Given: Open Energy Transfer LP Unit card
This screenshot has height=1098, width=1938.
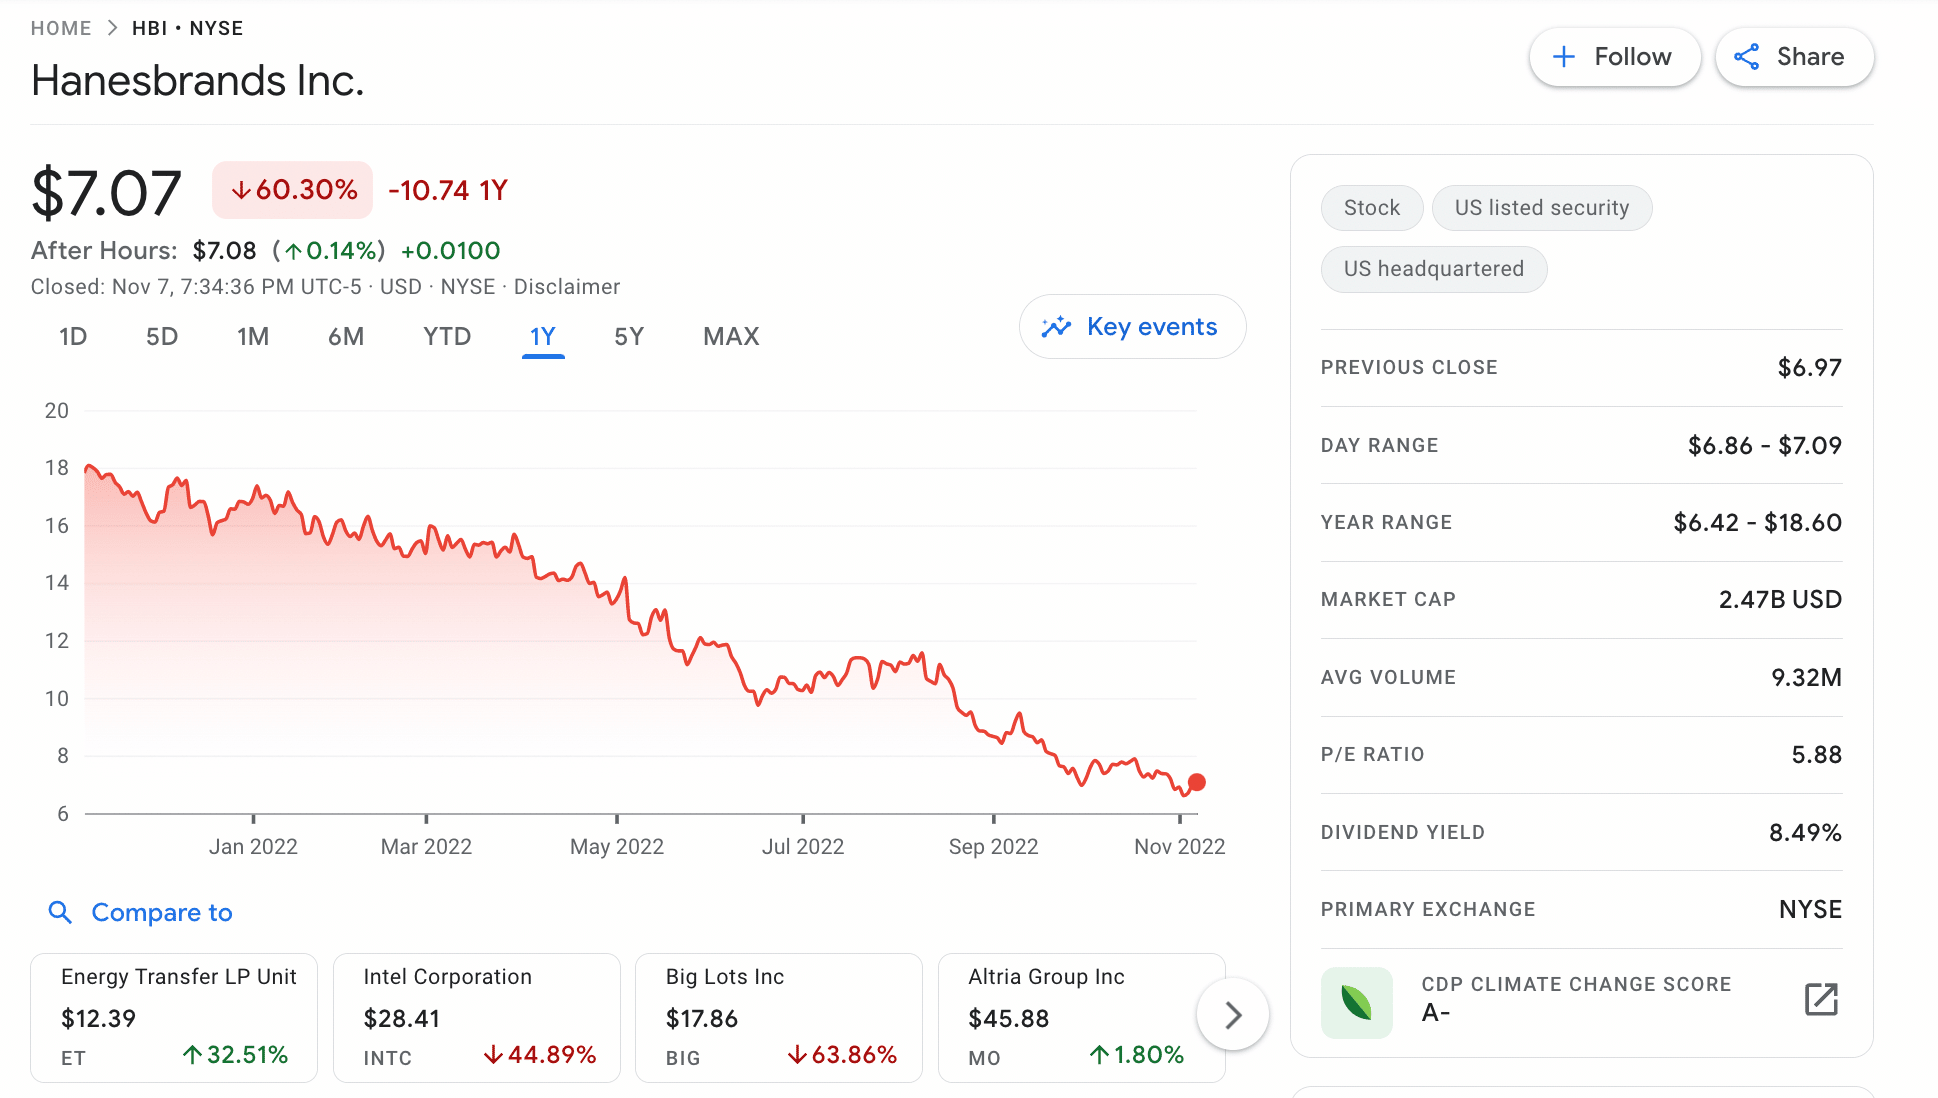Looking at the screenshot, I should [x=174, y=1017].
